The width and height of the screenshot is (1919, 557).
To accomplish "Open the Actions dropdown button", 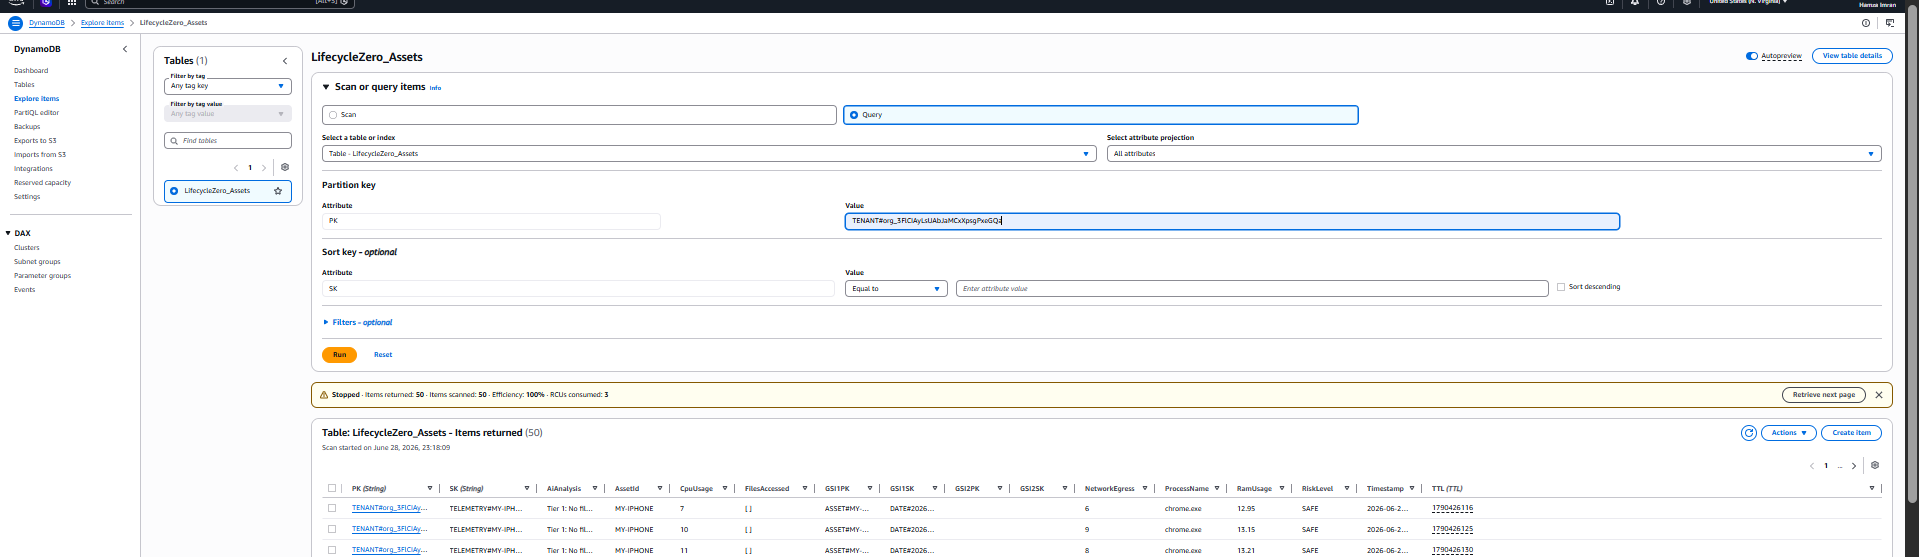I will (x=1789, y=433).
